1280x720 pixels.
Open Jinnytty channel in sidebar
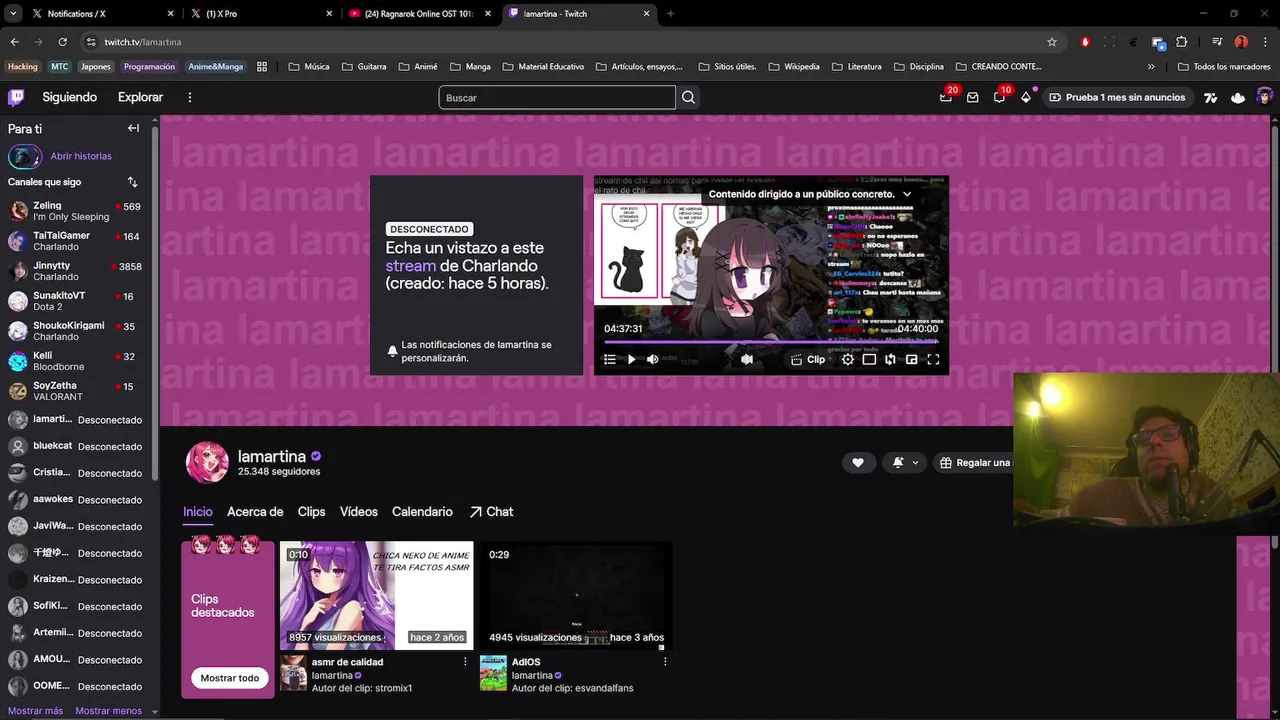(76, 271)
